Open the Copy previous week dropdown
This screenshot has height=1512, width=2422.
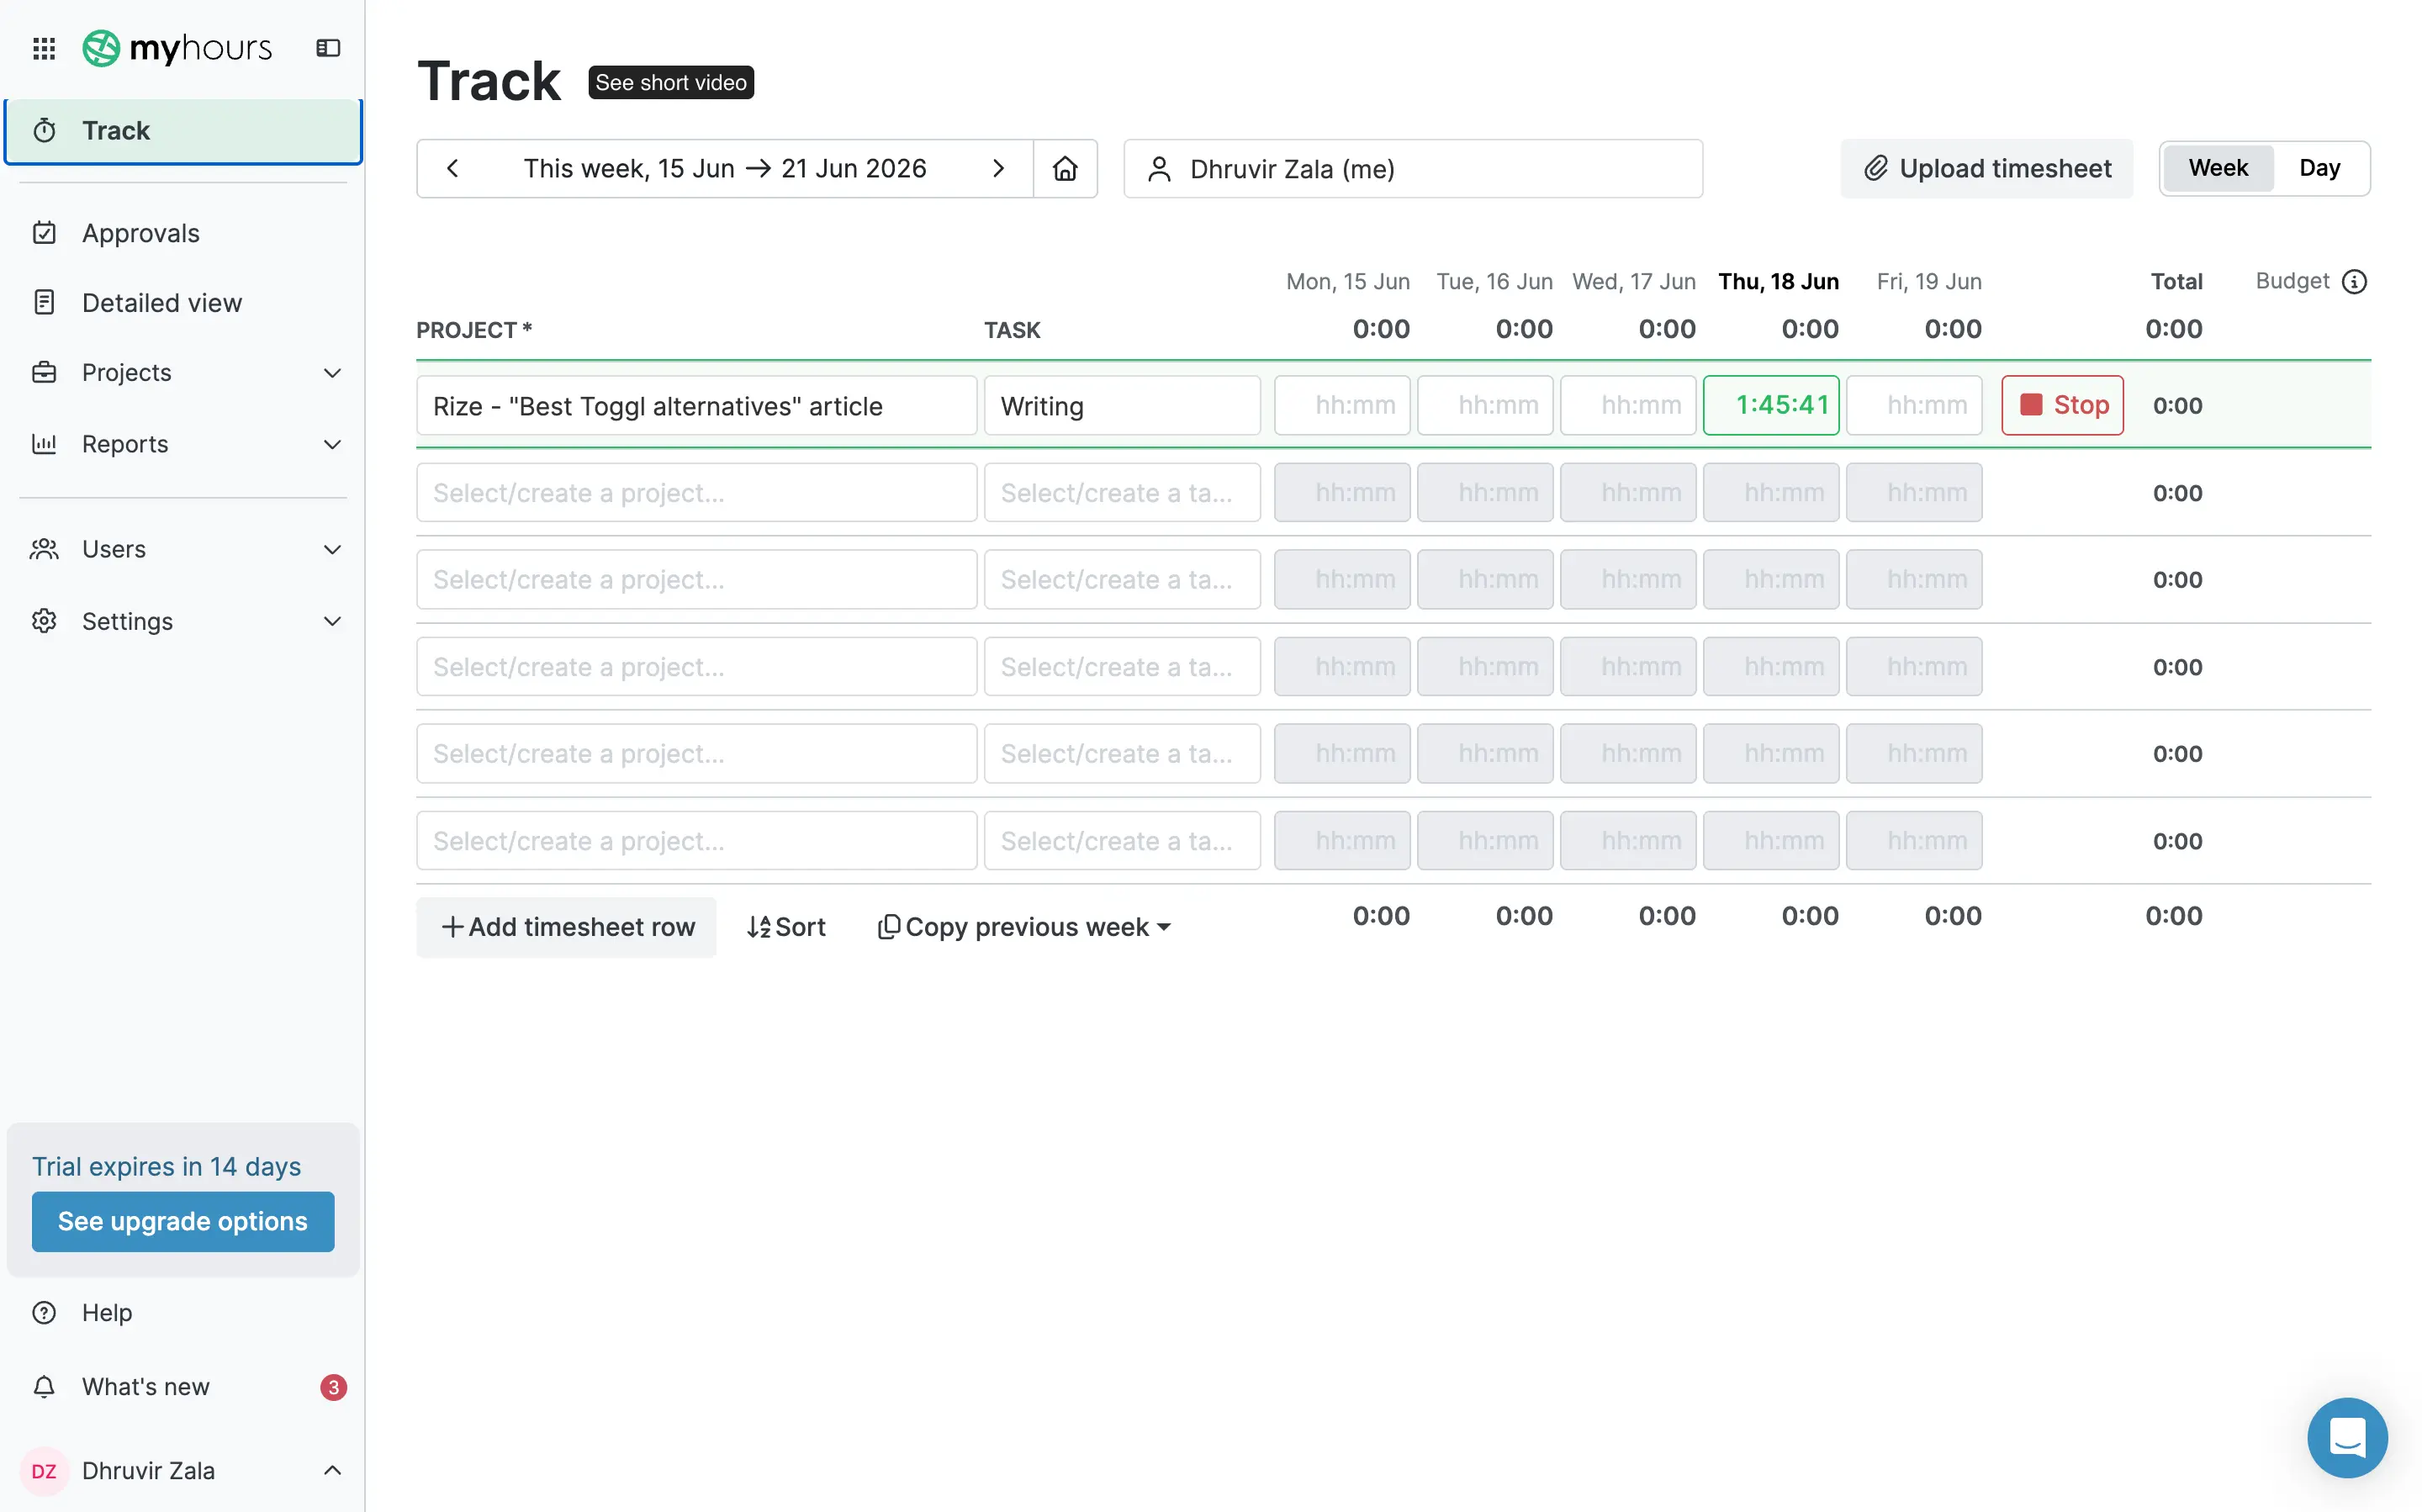tap(1024, 927)
